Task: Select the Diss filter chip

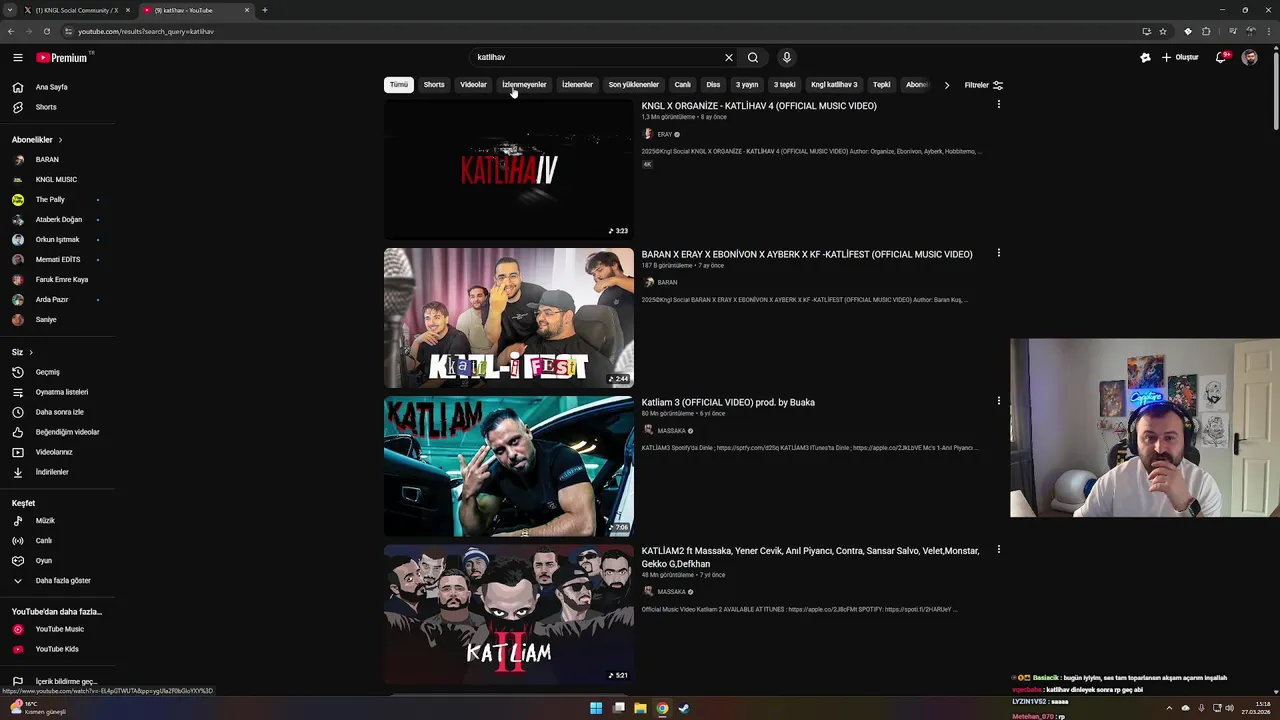Action: (x=713, y=85)
